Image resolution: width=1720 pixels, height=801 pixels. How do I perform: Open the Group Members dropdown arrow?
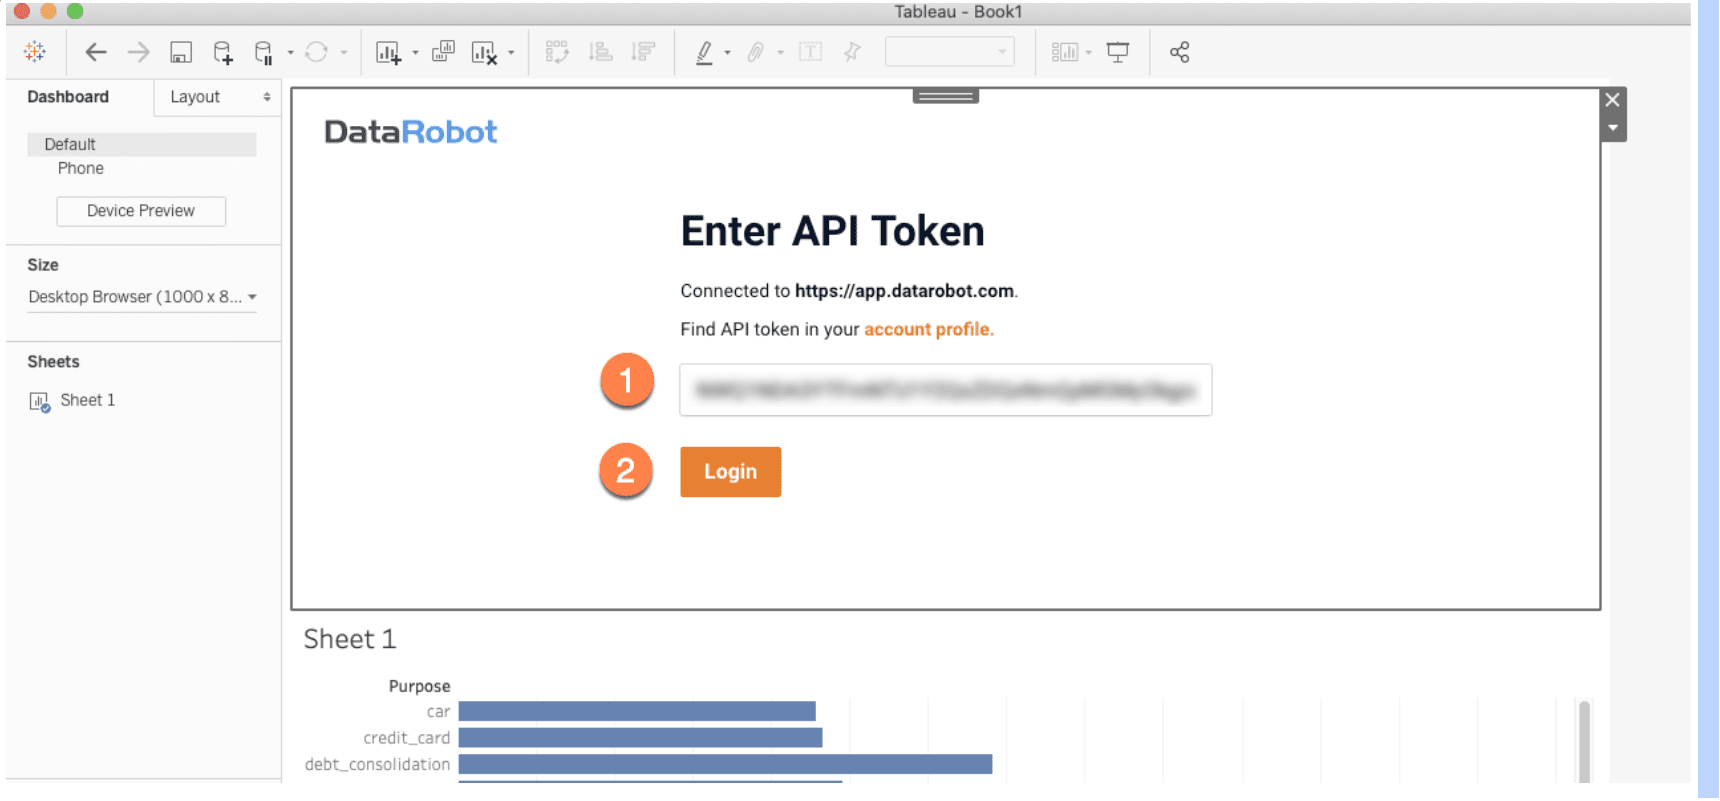780,53
